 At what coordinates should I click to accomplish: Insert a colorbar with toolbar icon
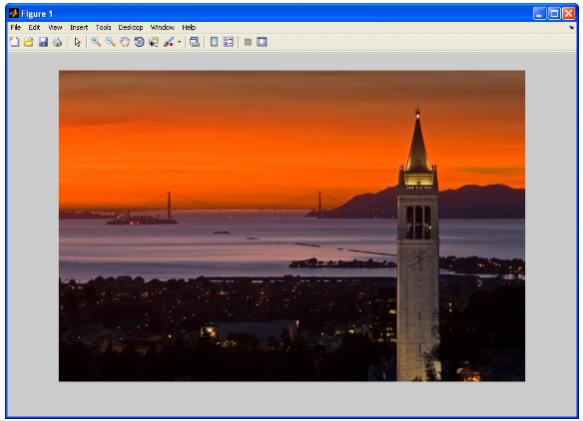[214, 42]
